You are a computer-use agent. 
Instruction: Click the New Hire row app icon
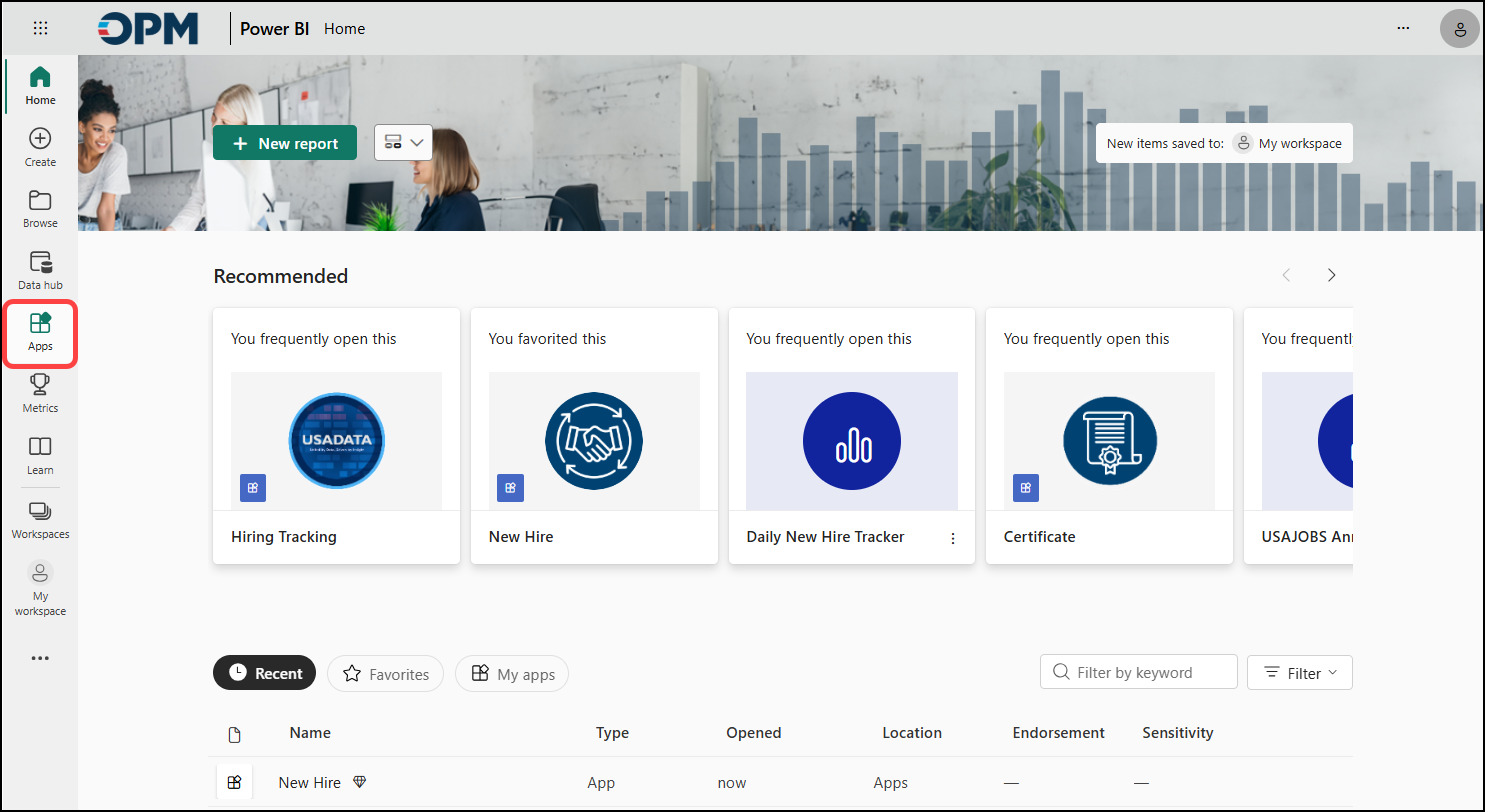(x=234, y=782)
